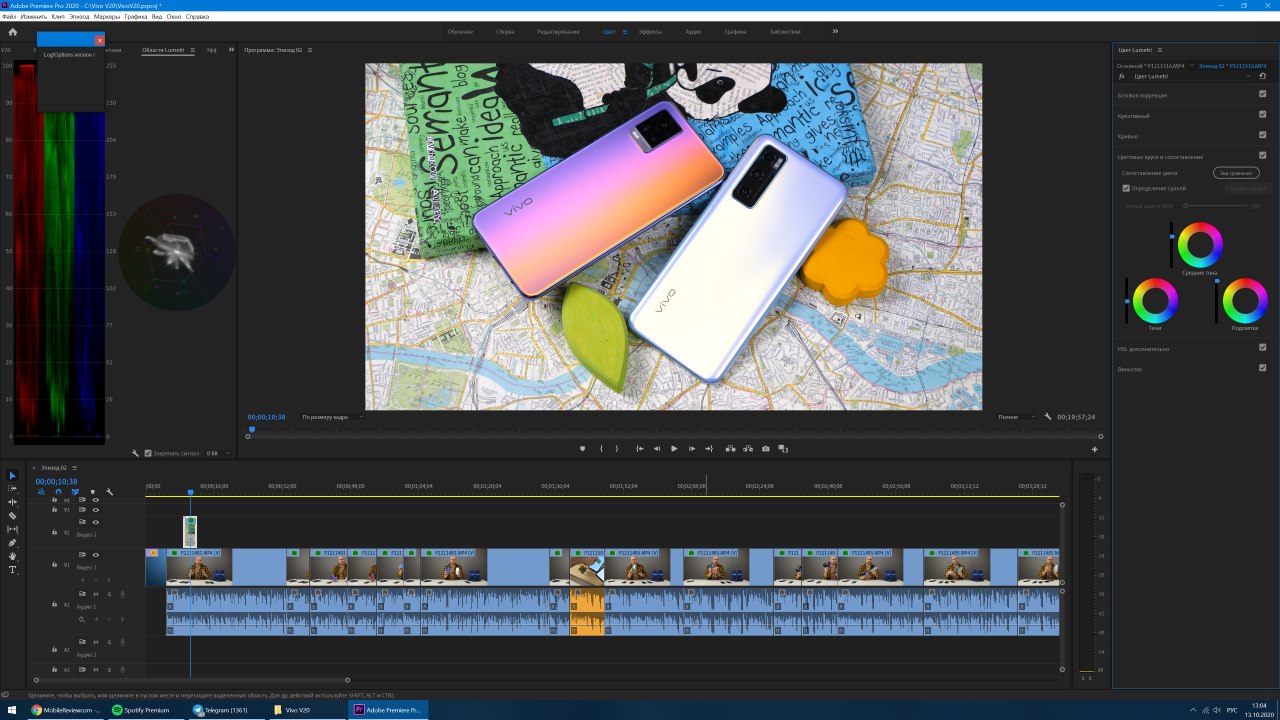Open workspace tabs overflow chevron
Screen dimensions: 1280x720
coord(835,31)
